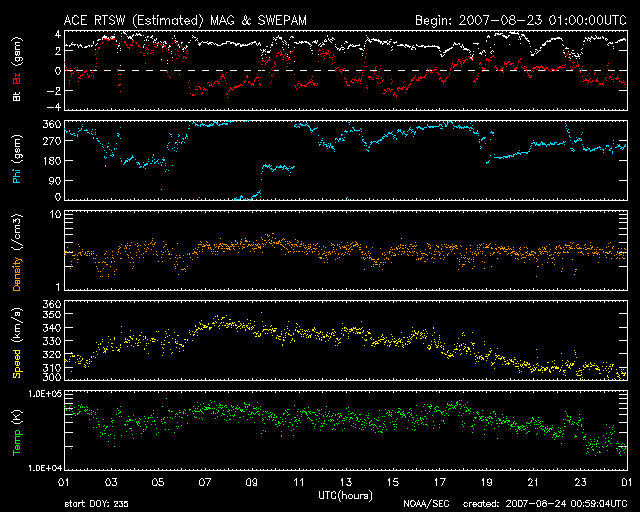Click the '15' hour label on the time axis
This screenshot has width=640, height=512.
(393, 482)
